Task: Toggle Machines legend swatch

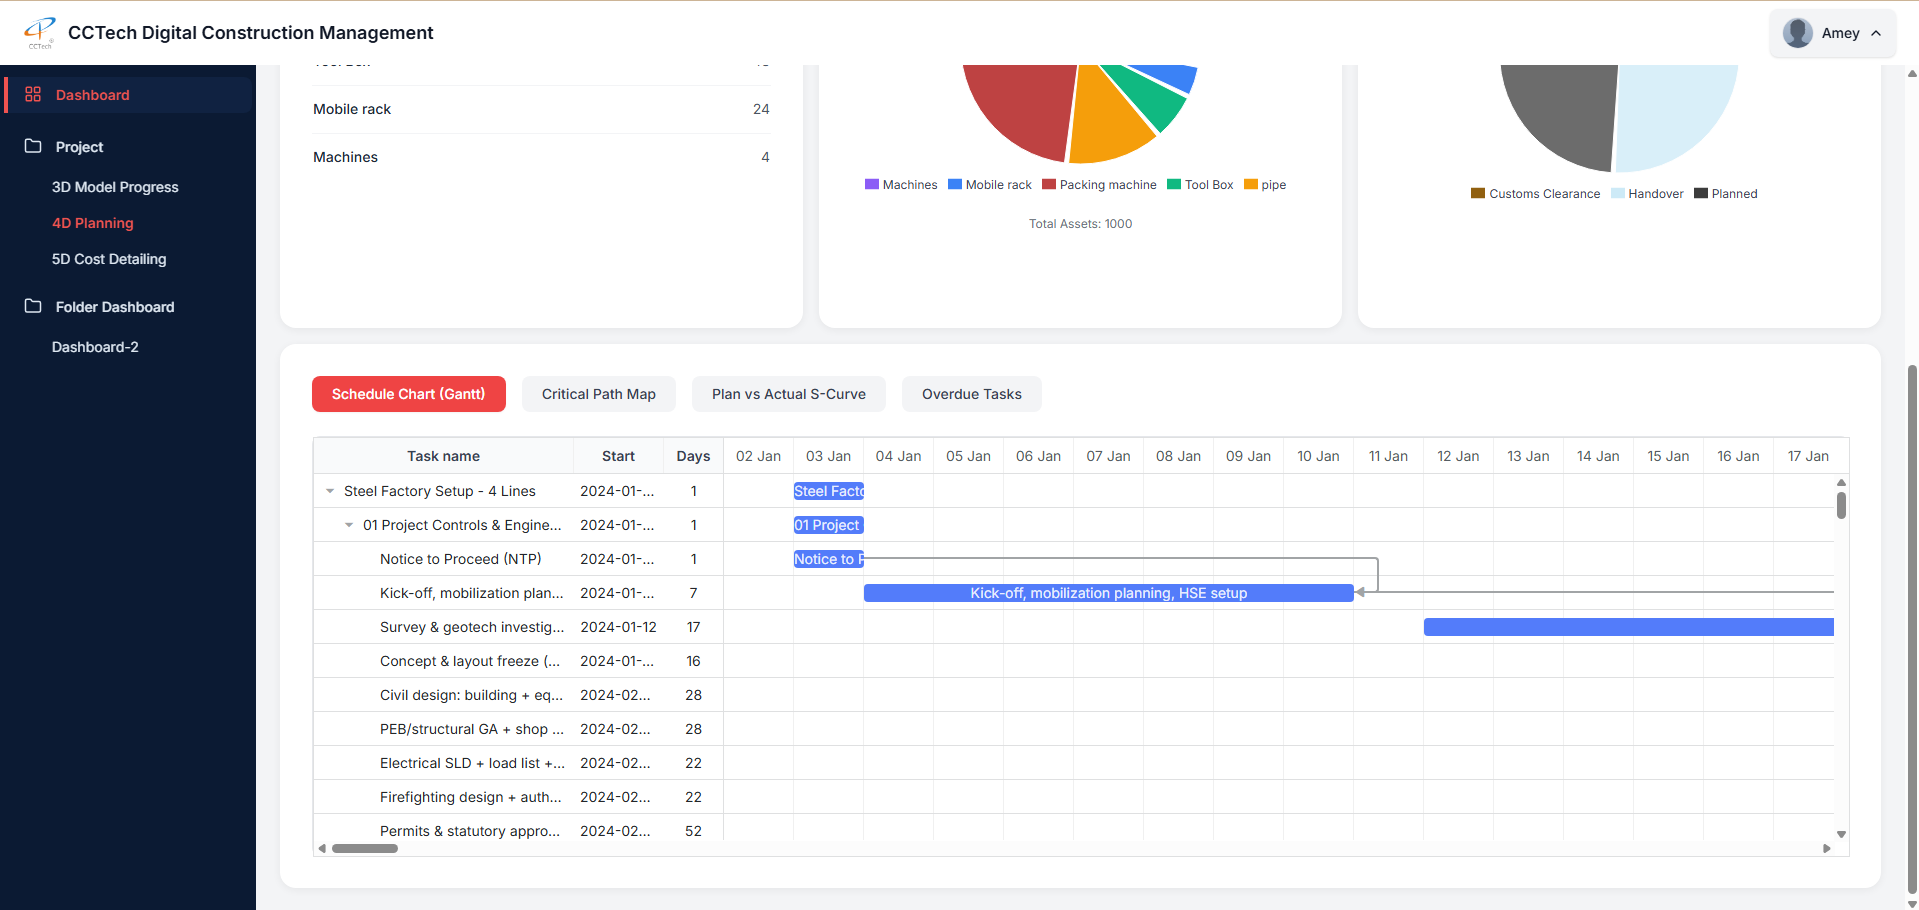Action: 871,184
